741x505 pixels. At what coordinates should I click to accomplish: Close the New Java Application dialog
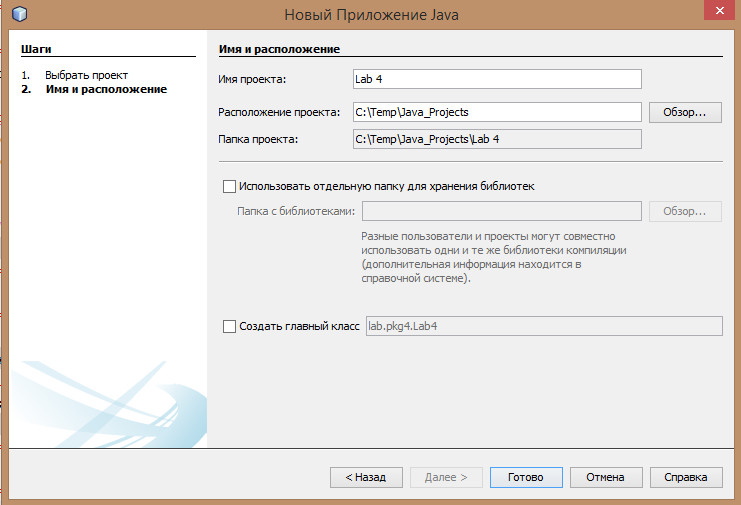719,10
